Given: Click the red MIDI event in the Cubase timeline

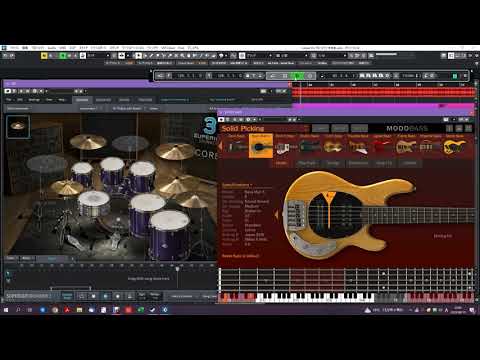Looking at the screenshot, I should 383,92.
